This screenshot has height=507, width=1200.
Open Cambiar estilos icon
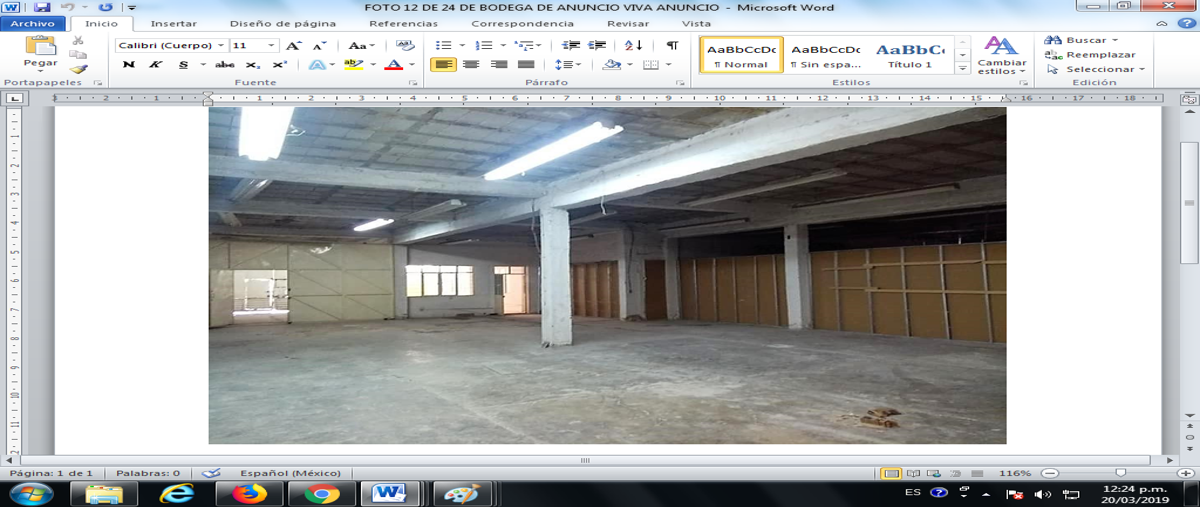1001,55
